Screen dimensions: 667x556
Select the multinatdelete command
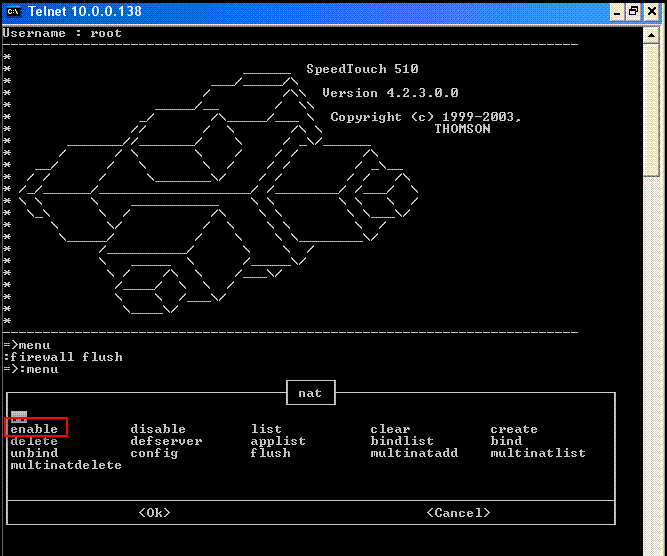click(66, 465)
